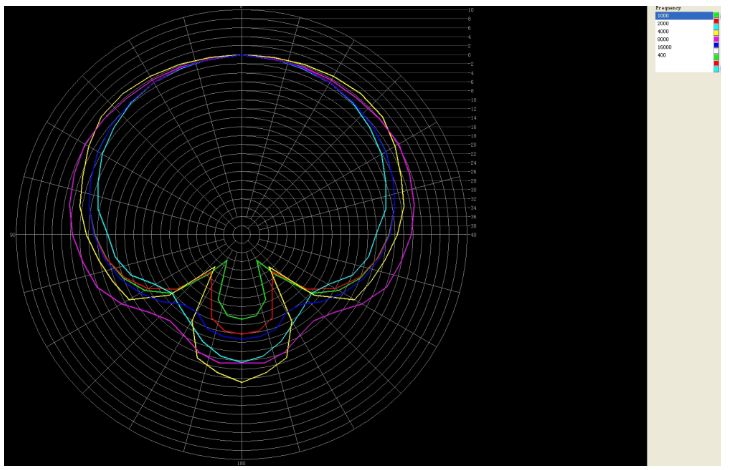Choose the 4000 frequency list item
The height and width of the screenshot is (470, 730).
click(x=664, y=32)
